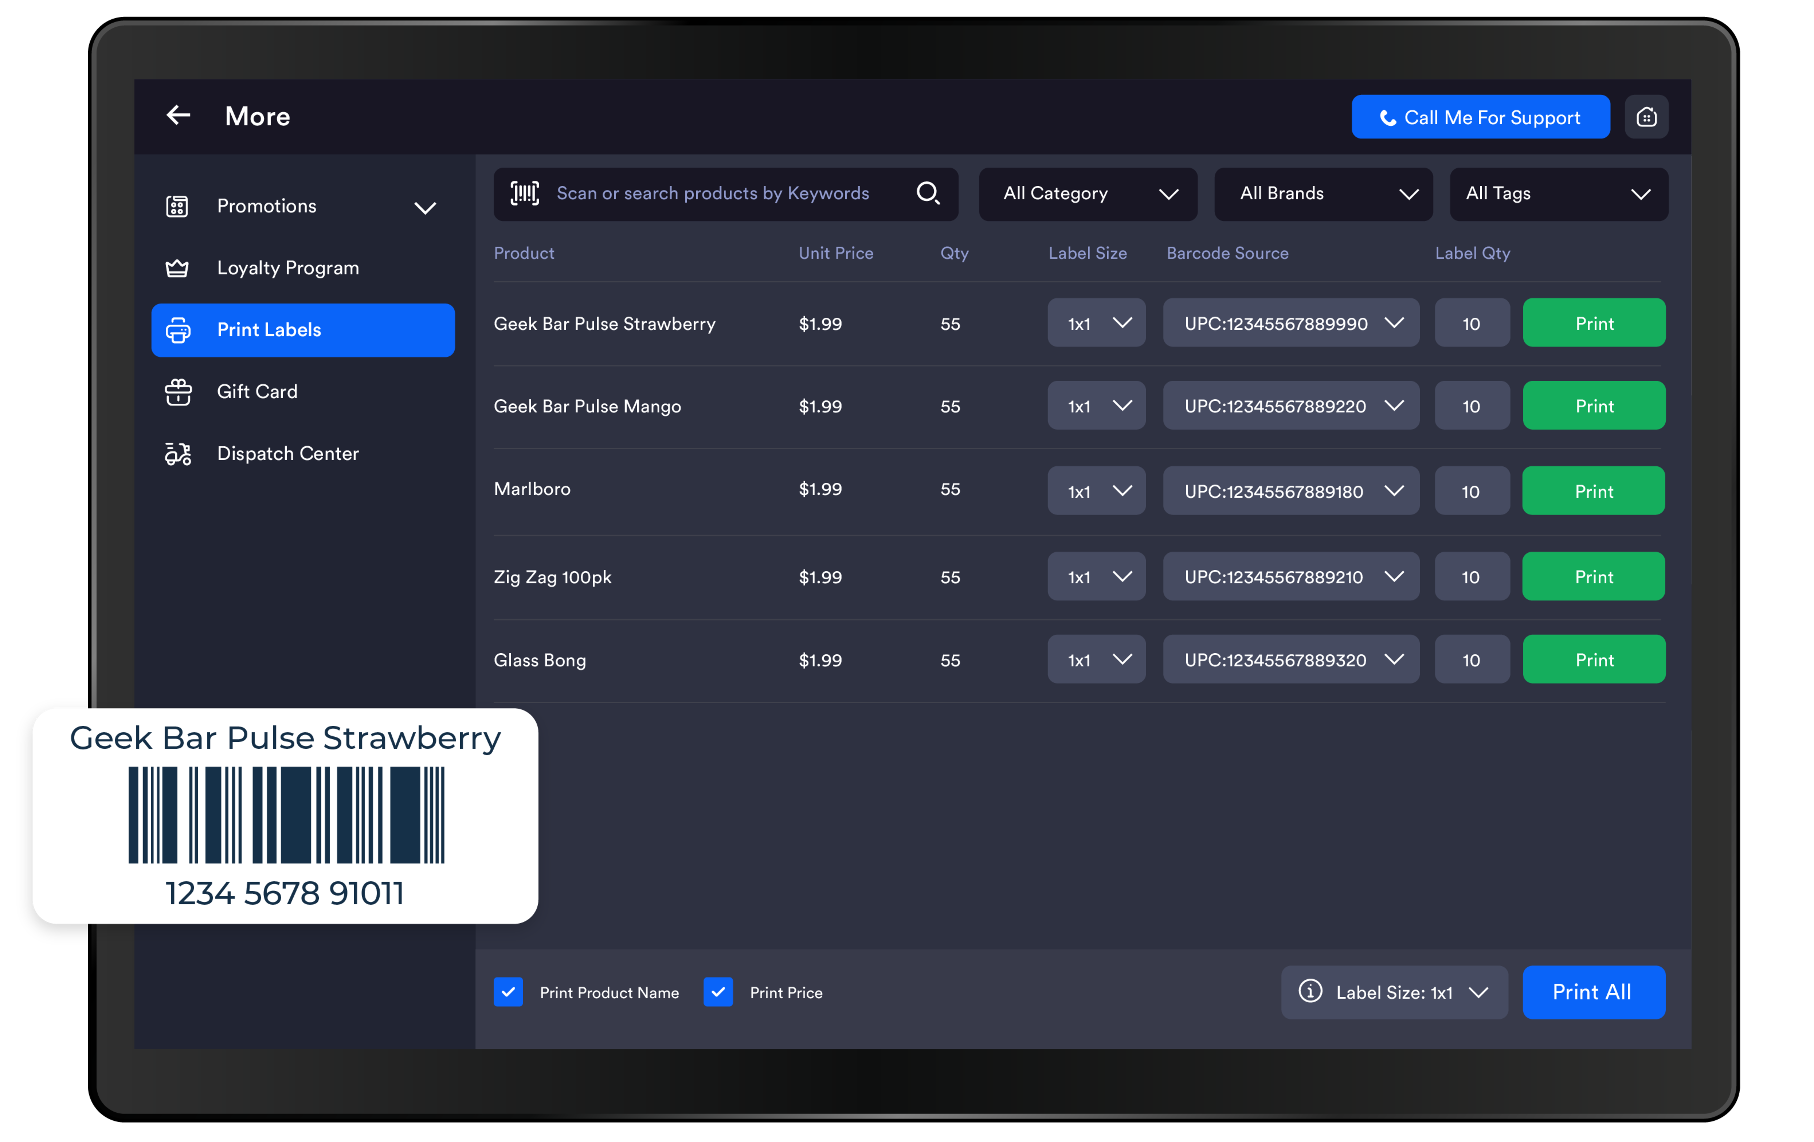Image resolution: width=1814 pixels, height=1142 pixels.
Task: Click the info icon beside Label Size
Action: pos(1310,991)
